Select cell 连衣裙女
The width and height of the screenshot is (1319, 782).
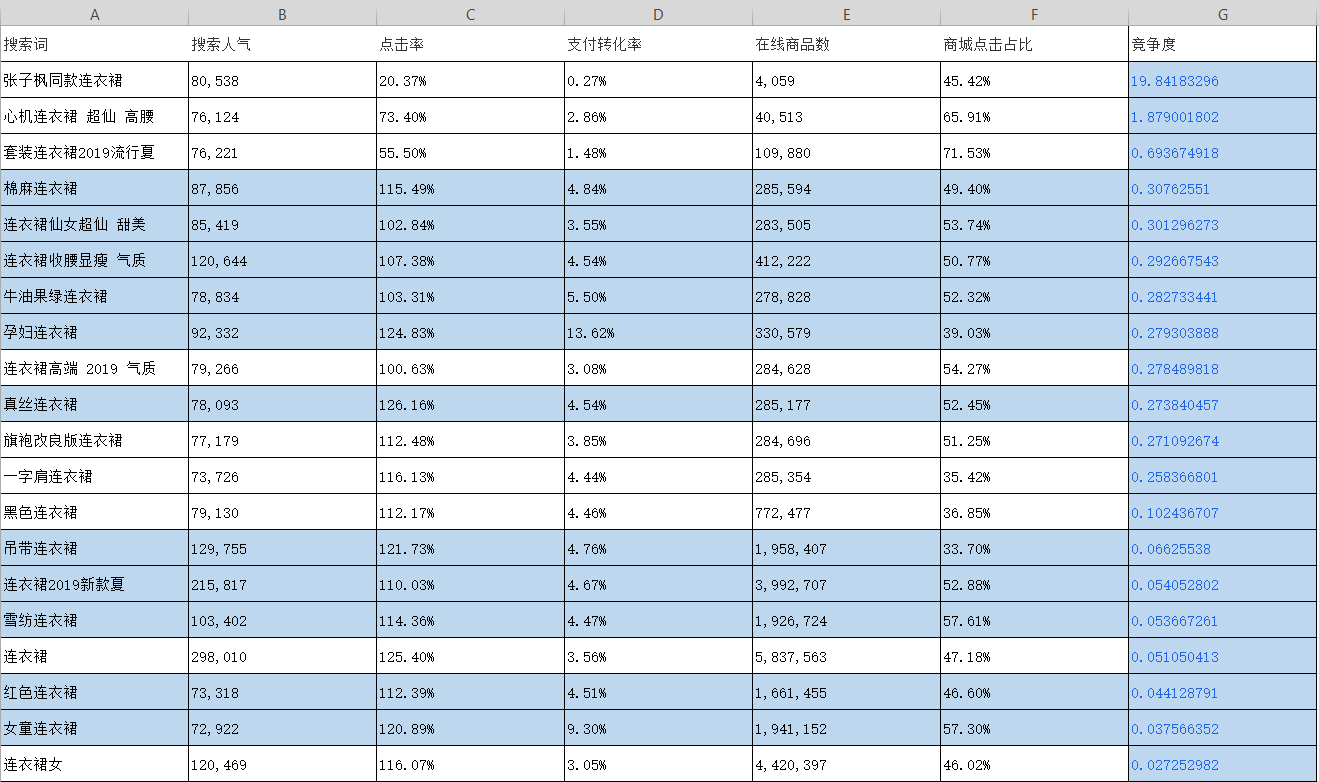tap(94, 764)
